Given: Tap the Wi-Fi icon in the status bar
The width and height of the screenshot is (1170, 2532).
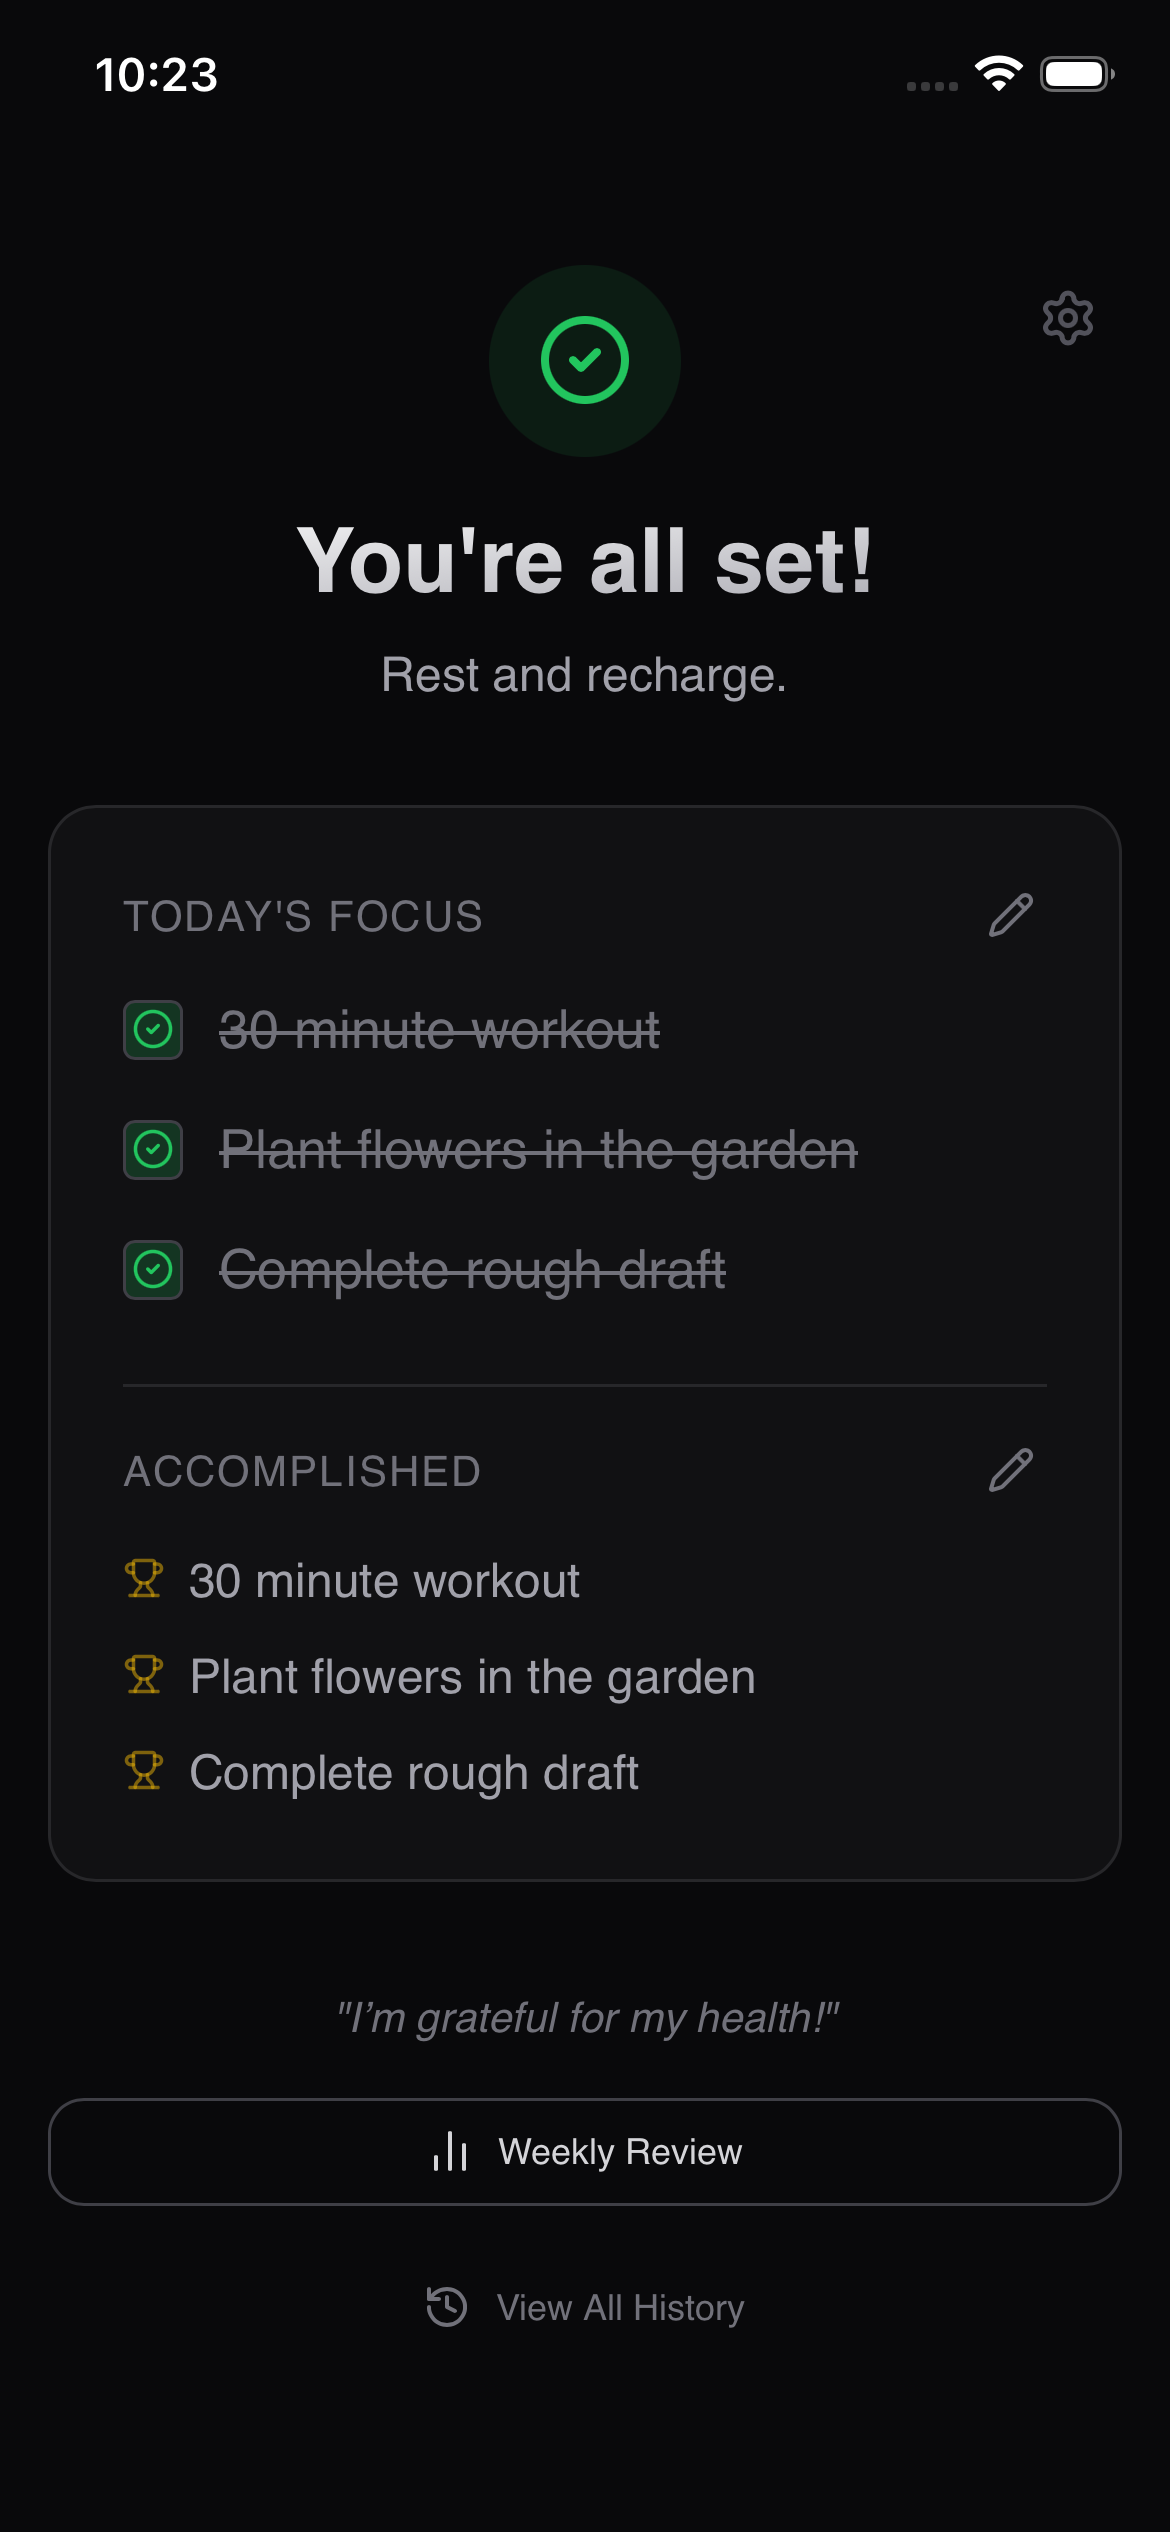Looking at the screenshot, I should (998, 73).
